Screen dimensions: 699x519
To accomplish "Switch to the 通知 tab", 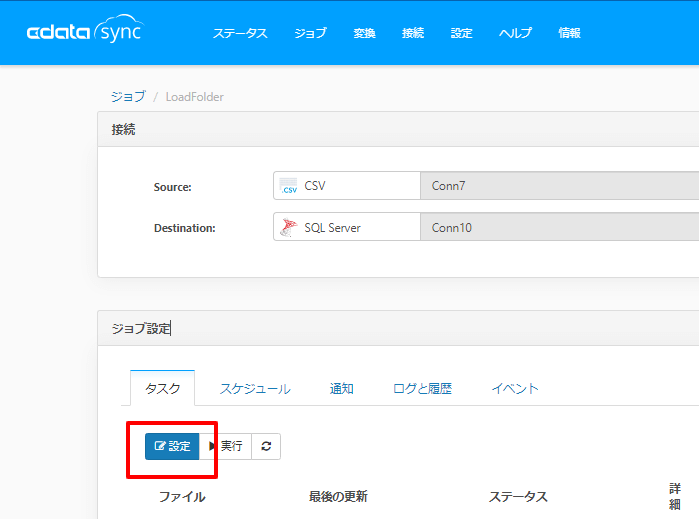I will point(342,388).
